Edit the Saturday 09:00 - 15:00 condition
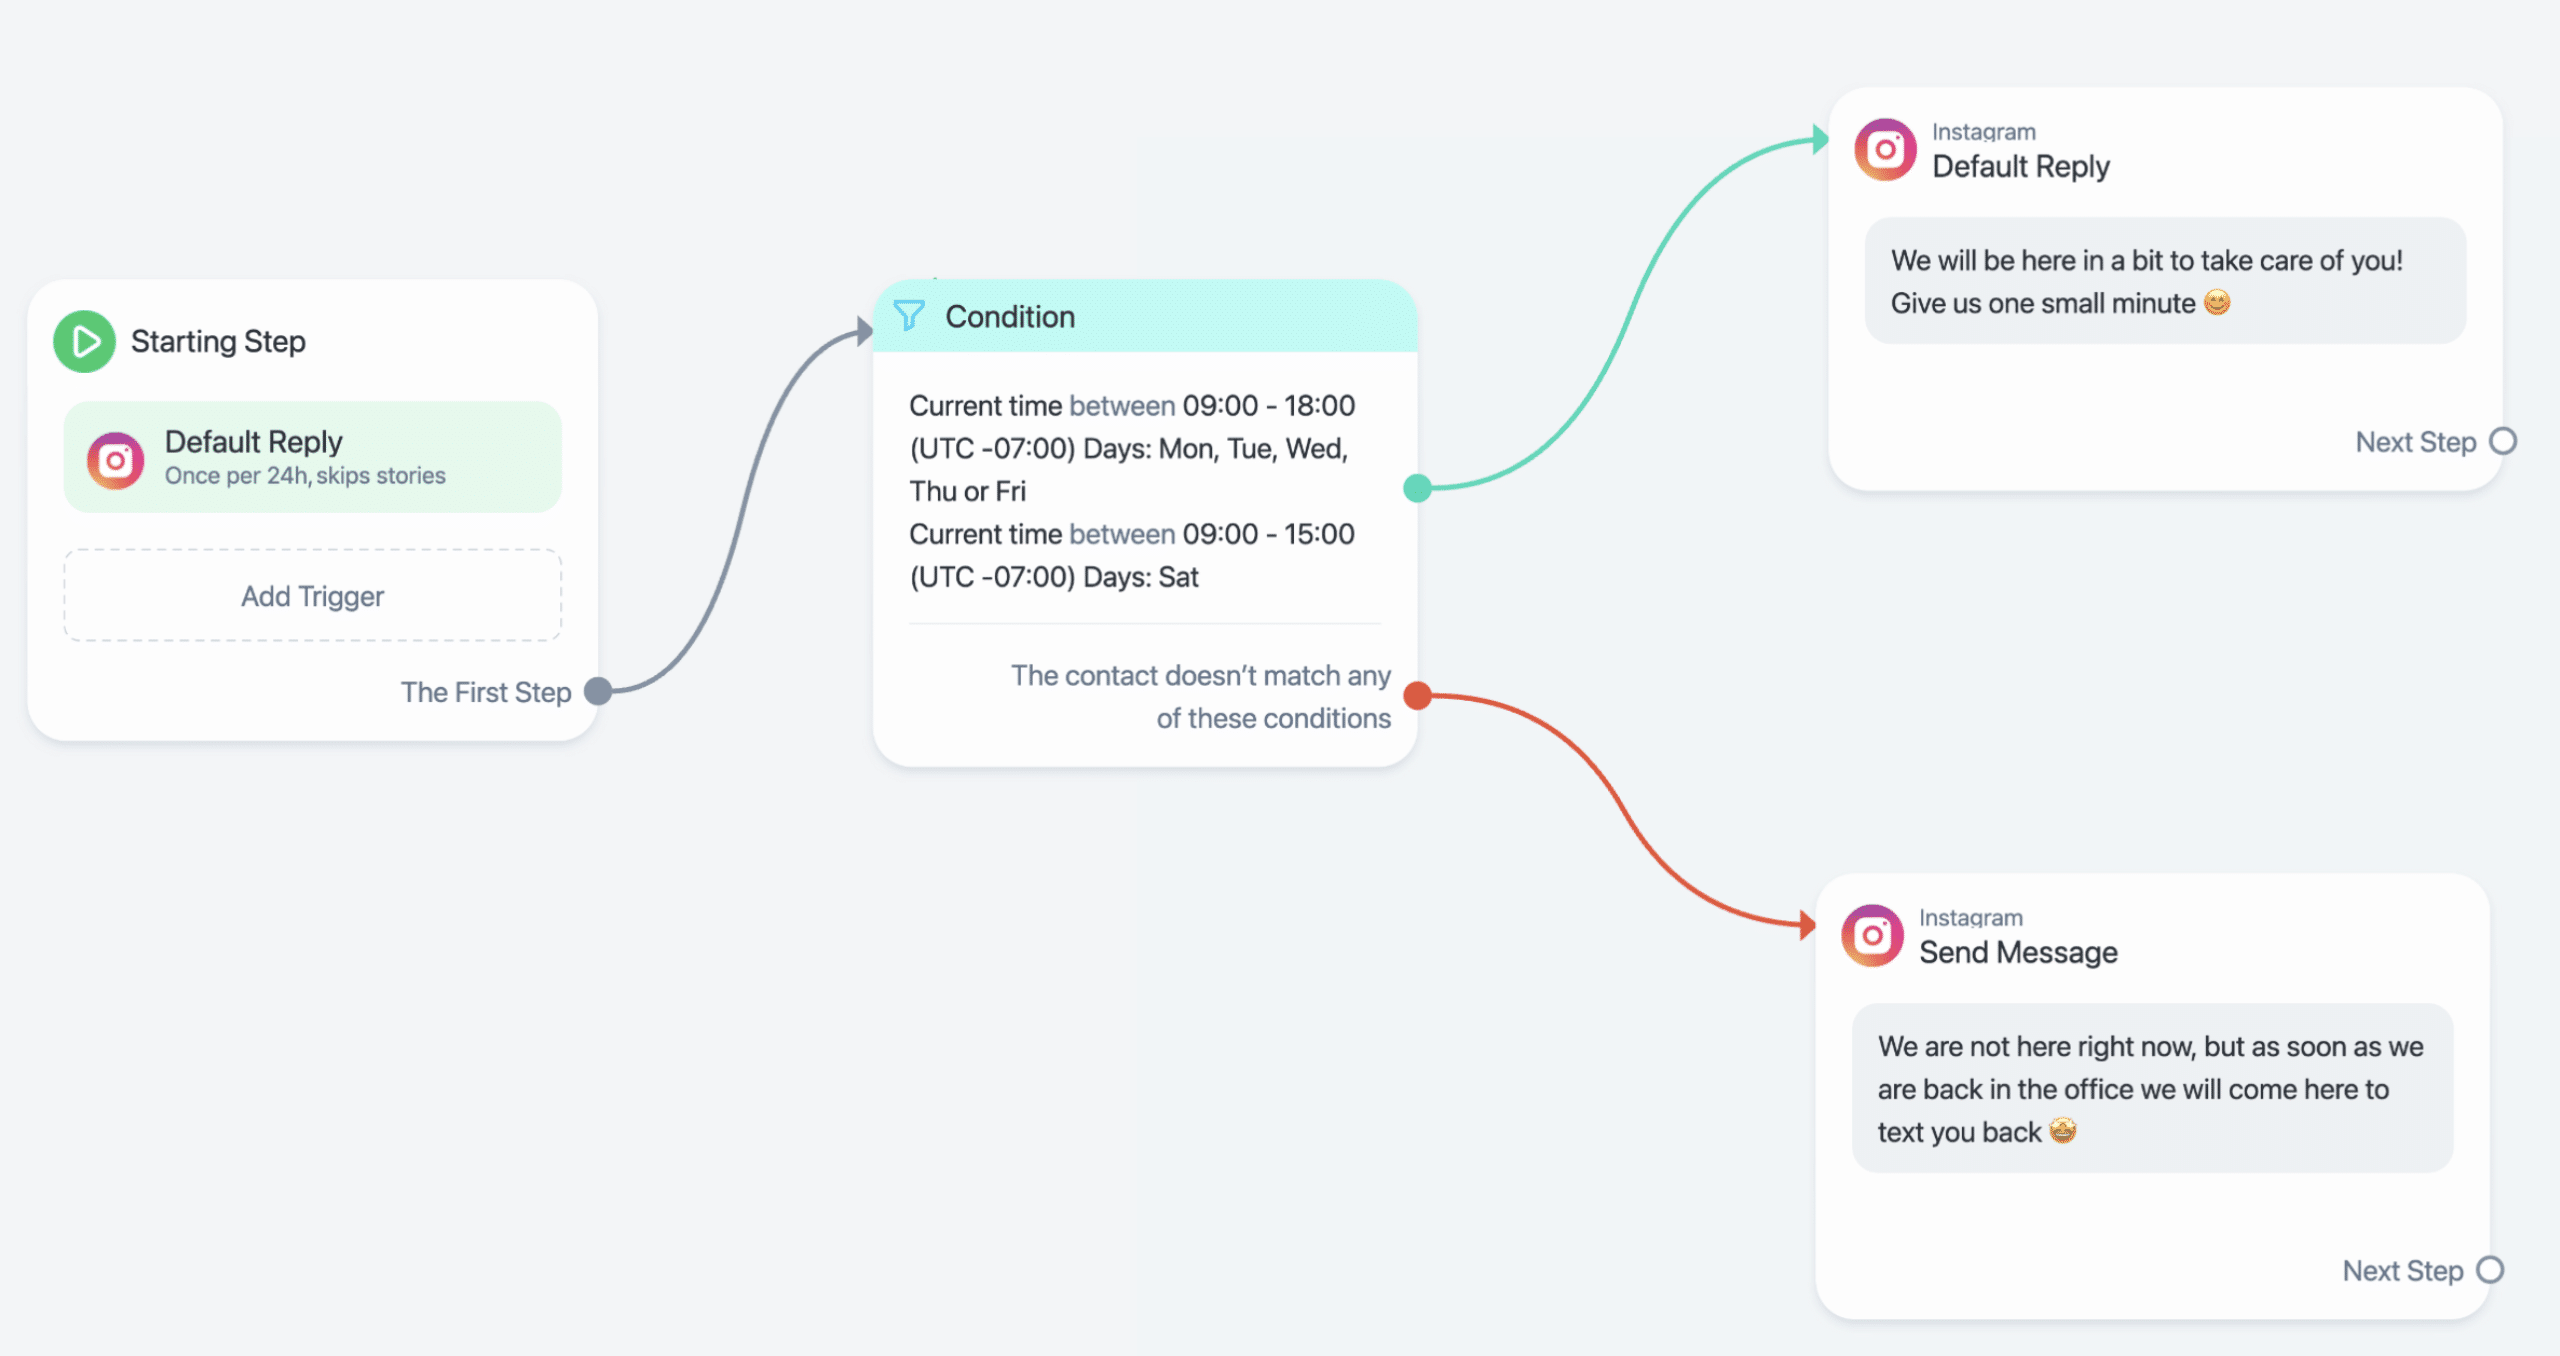This screenshot has height=1356, width=2560. click(1132, 555)
